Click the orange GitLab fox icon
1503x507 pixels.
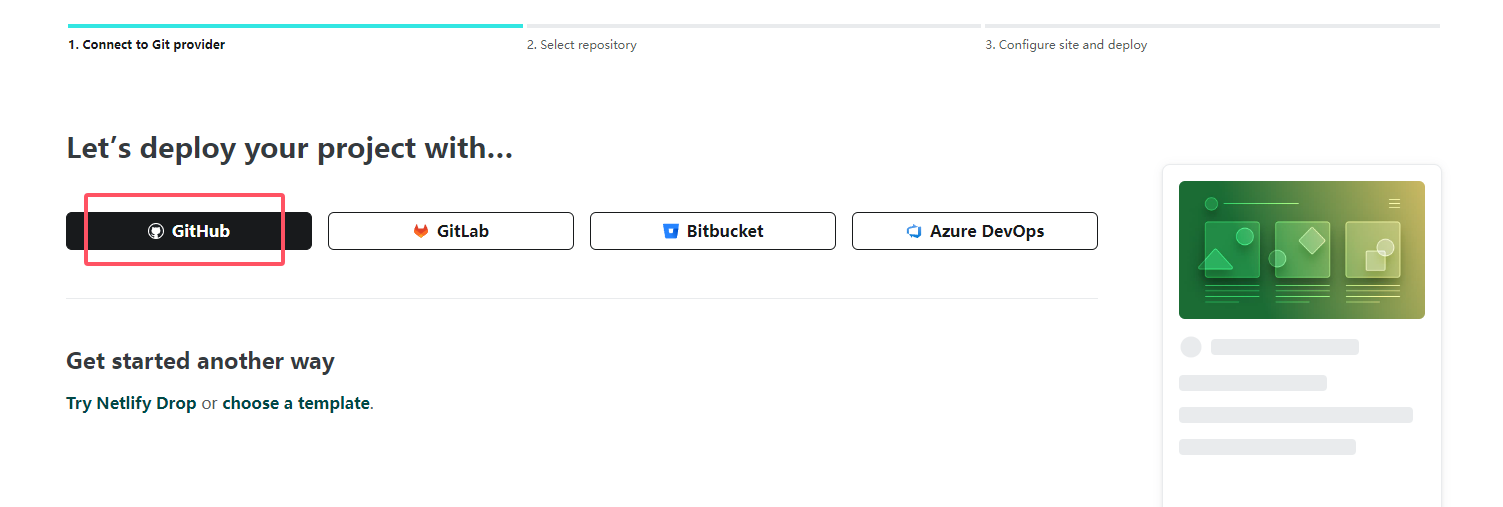[421, 231]
